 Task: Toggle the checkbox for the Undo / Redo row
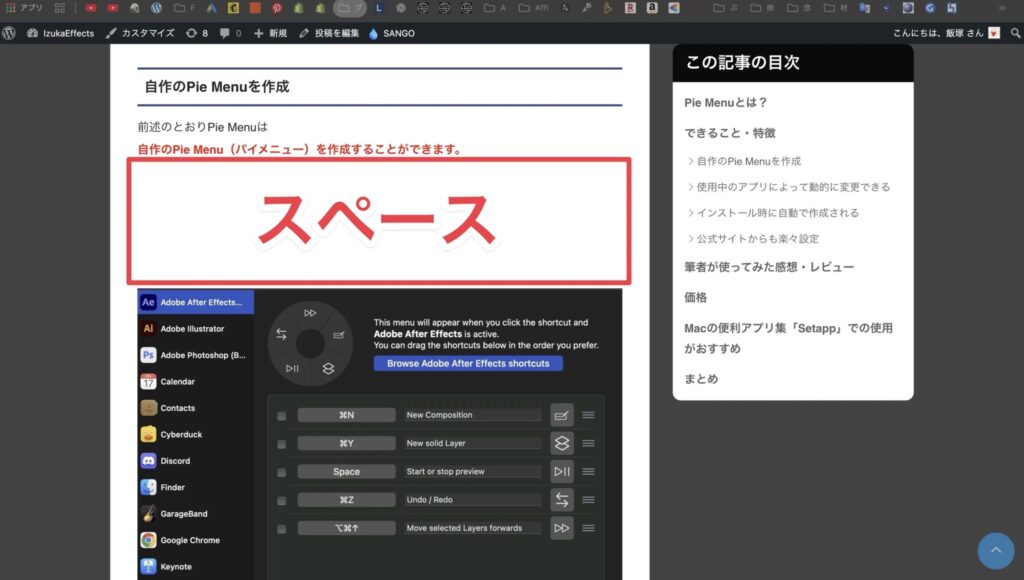point(282,500)
